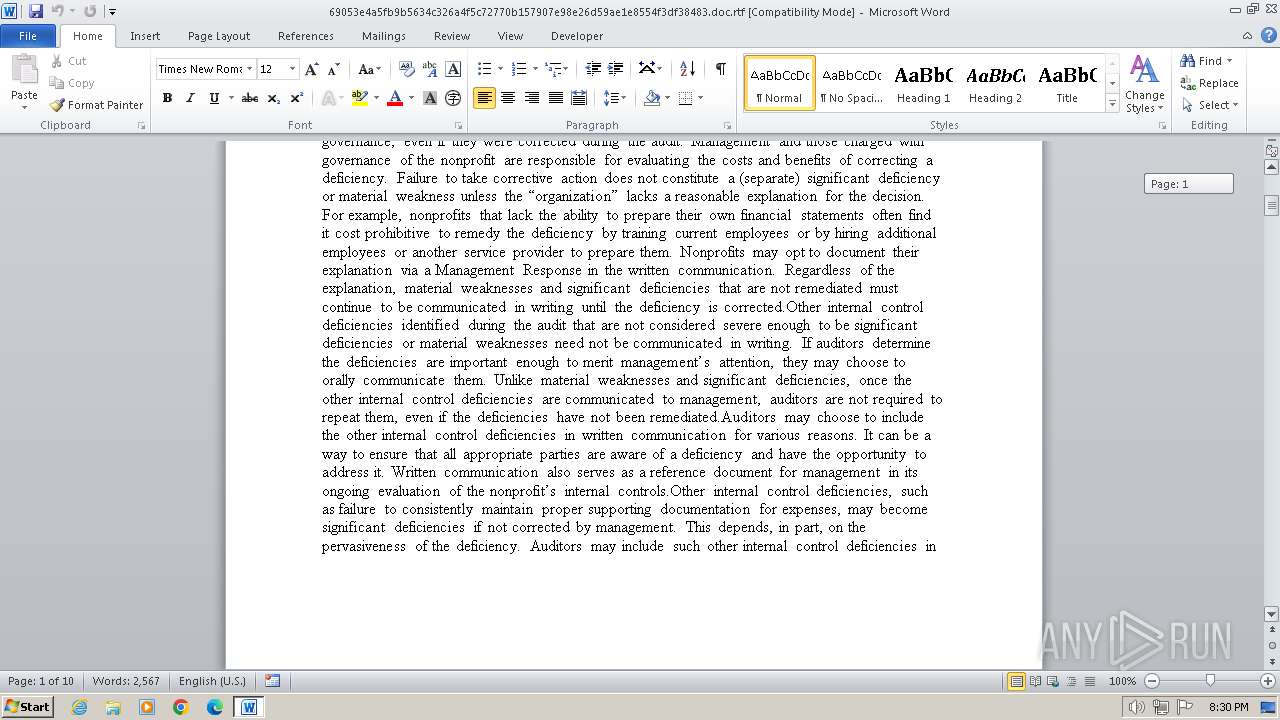The height and width of the screenshot is (720, 1280).
Task: Open Change Case dropdown
Action: [x=369, y=69]
